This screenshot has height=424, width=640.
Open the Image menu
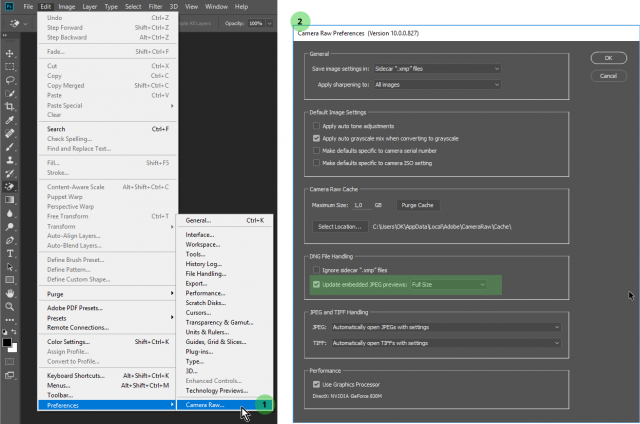coord(67,7)
